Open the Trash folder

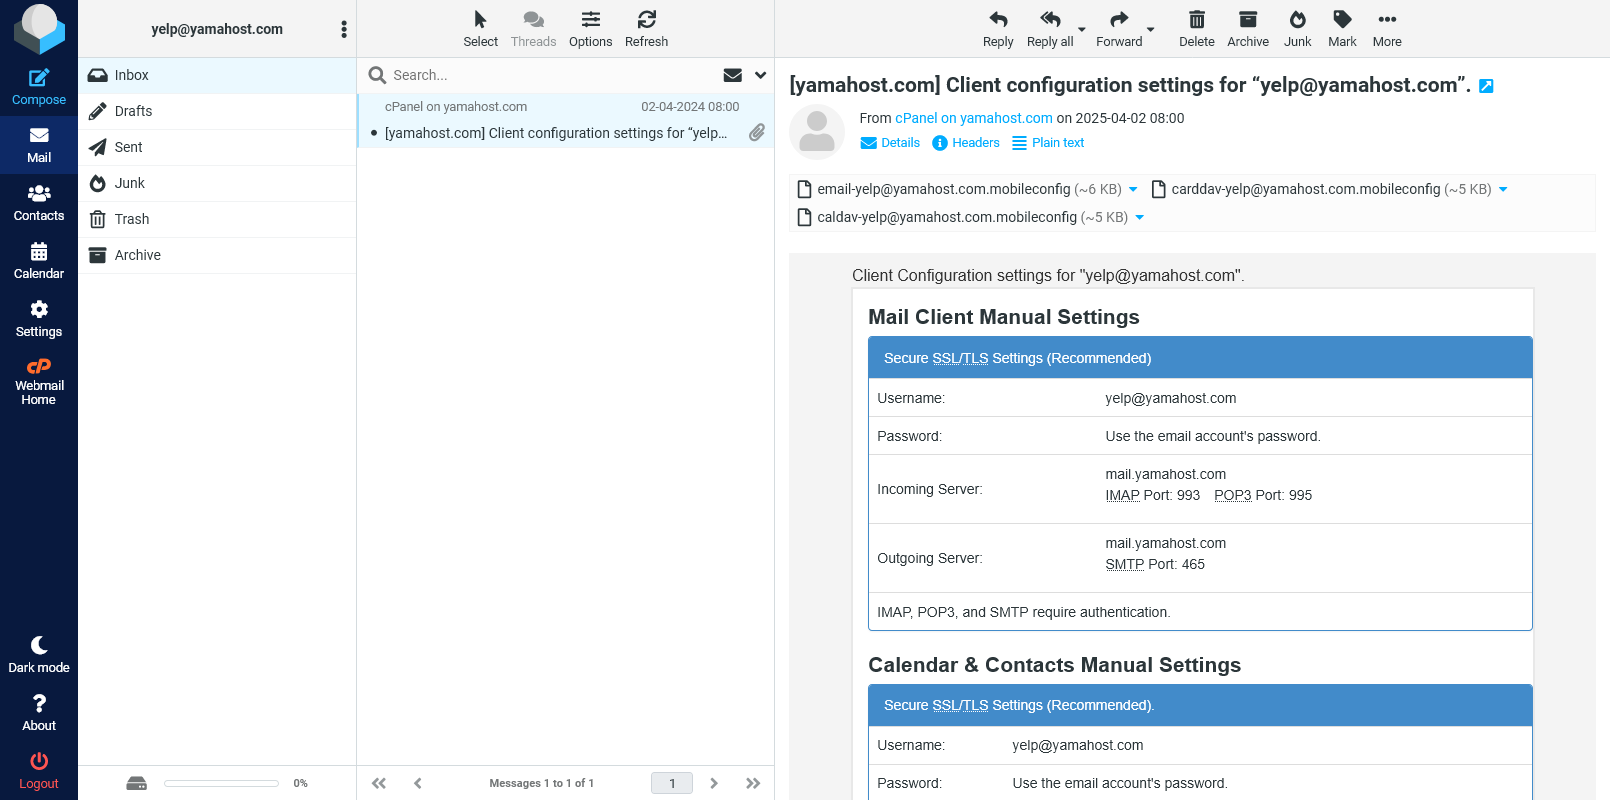coord(217,219)
